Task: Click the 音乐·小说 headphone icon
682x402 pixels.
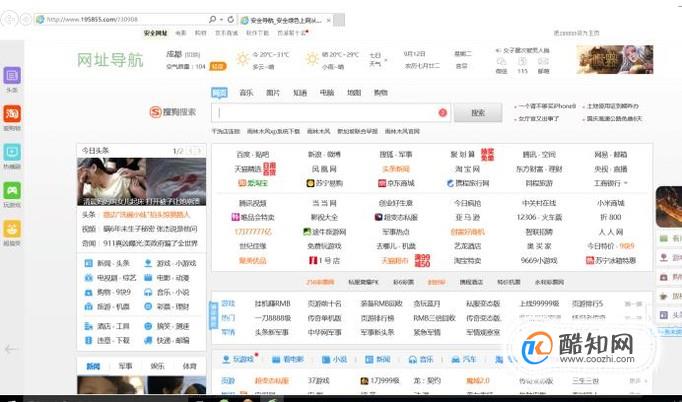Action: click(x=148, y=292)
